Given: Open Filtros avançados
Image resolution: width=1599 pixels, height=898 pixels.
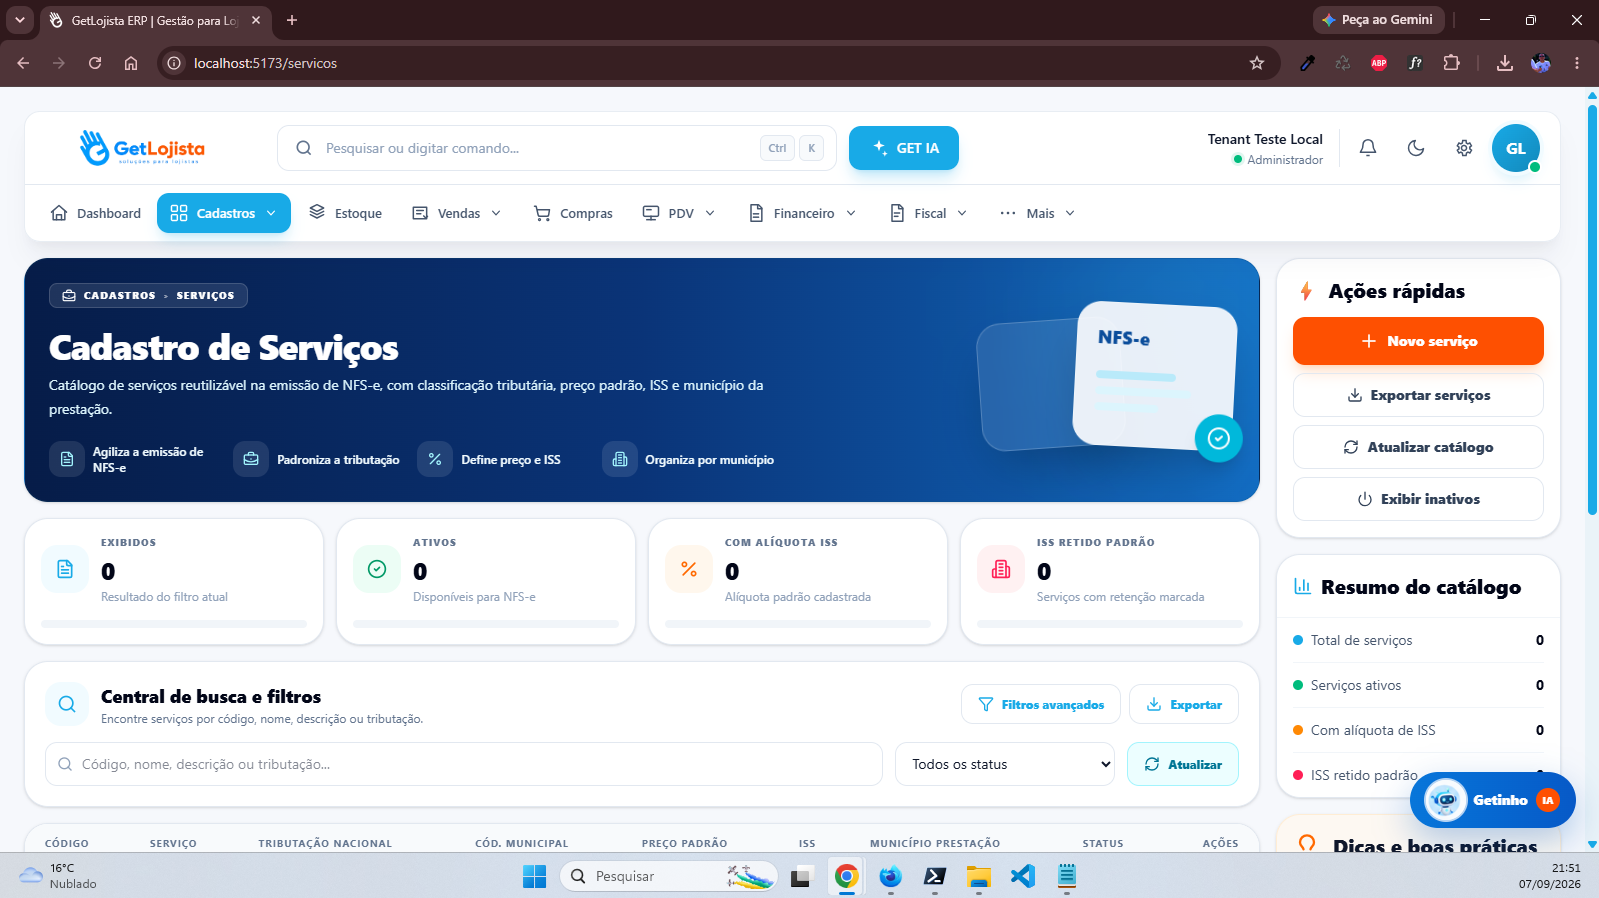Looking at the screenshot, I should click(1041, 704).
